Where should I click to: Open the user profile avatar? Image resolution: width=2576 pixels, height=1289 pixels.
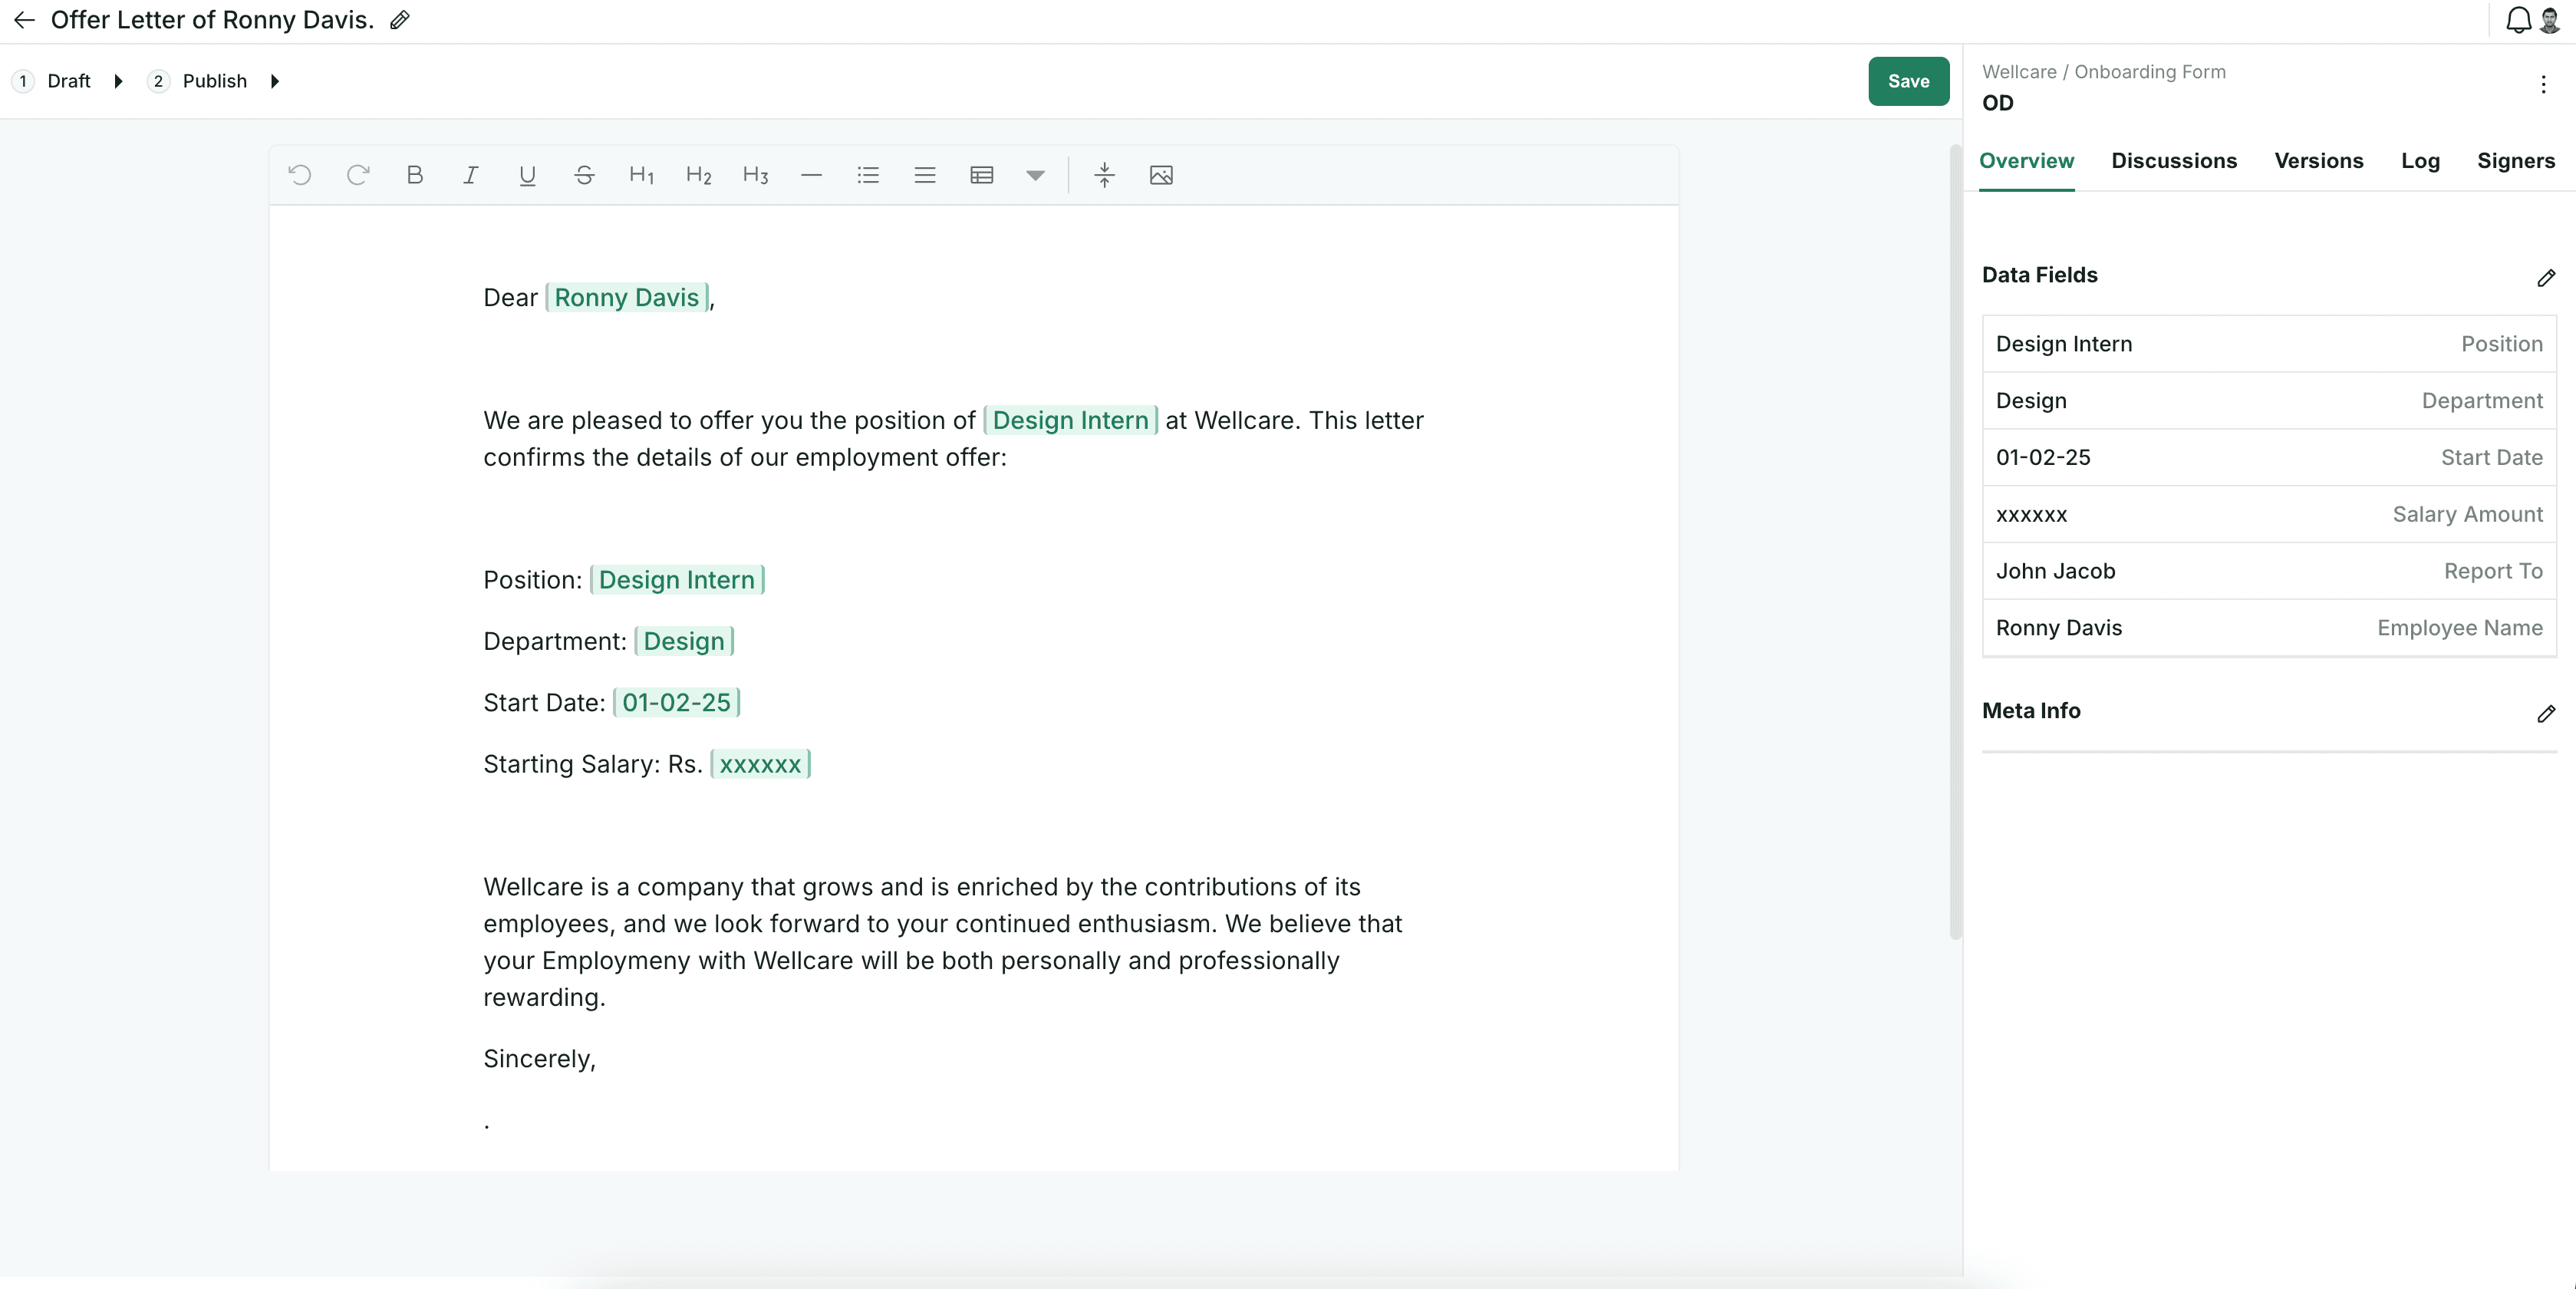click(2550, 20)
